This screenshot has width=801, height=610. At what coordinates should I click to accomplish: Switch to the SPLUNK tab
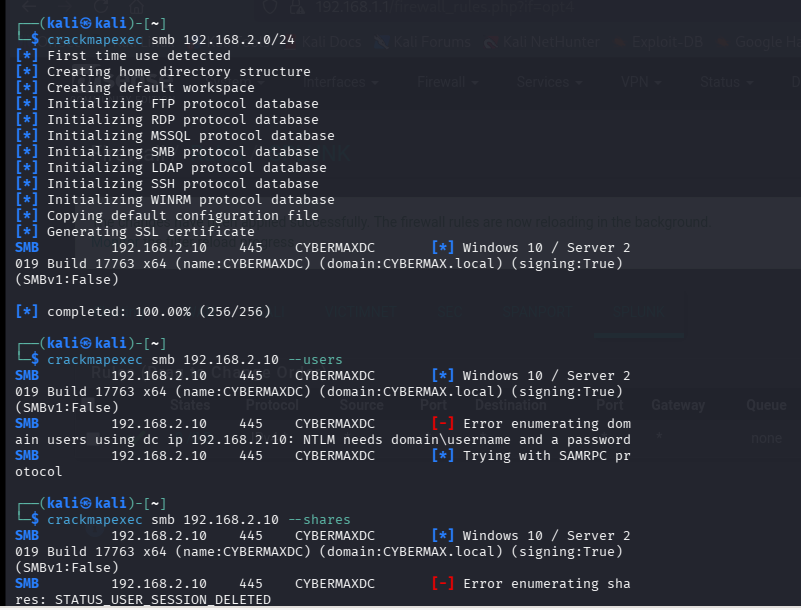pyautogui.click(x=638, y=309)
